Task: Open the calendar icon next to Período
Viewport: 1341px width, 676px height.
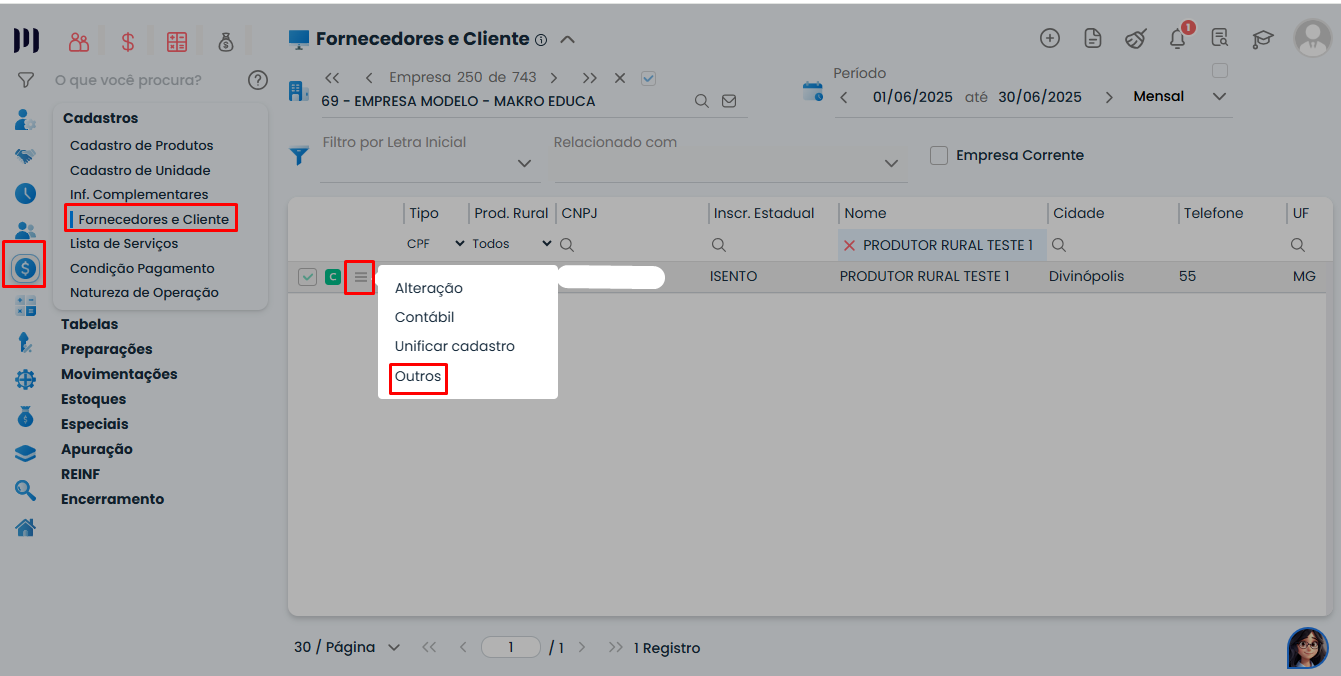Action: [x=813, y=92]
